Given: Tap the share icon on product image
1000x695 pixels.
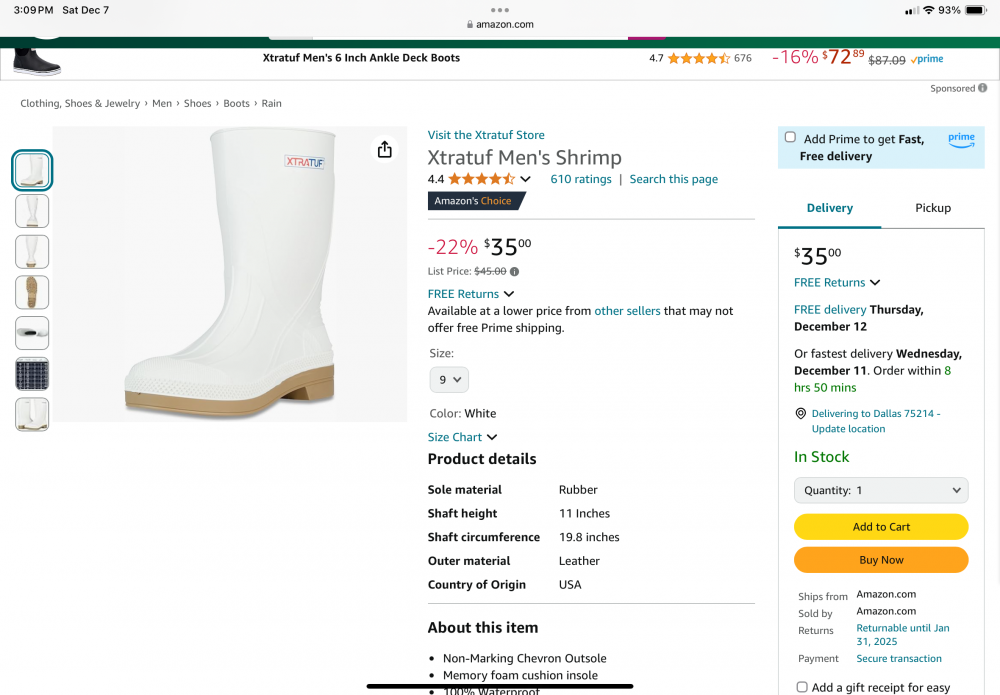Looking at the screenshot, I should (385, 150).
